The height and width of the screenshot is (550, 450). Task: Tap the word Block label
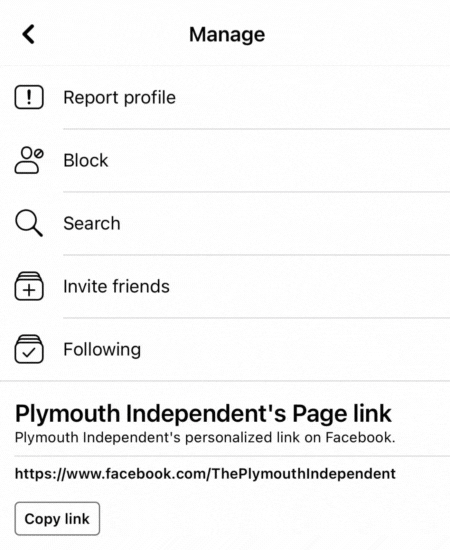(86, 161)
